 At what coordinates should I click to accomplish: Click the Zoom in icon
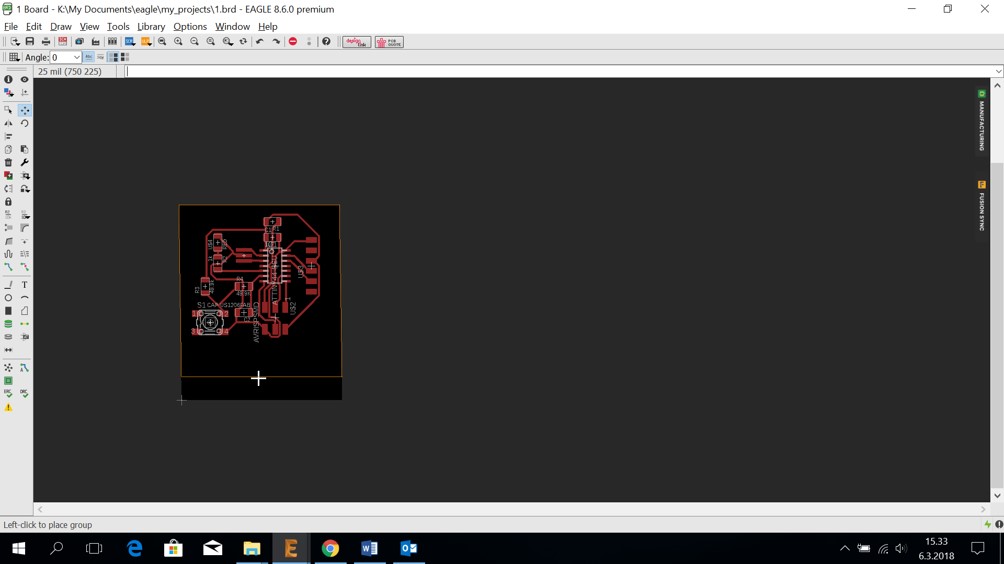pos(178,42)
